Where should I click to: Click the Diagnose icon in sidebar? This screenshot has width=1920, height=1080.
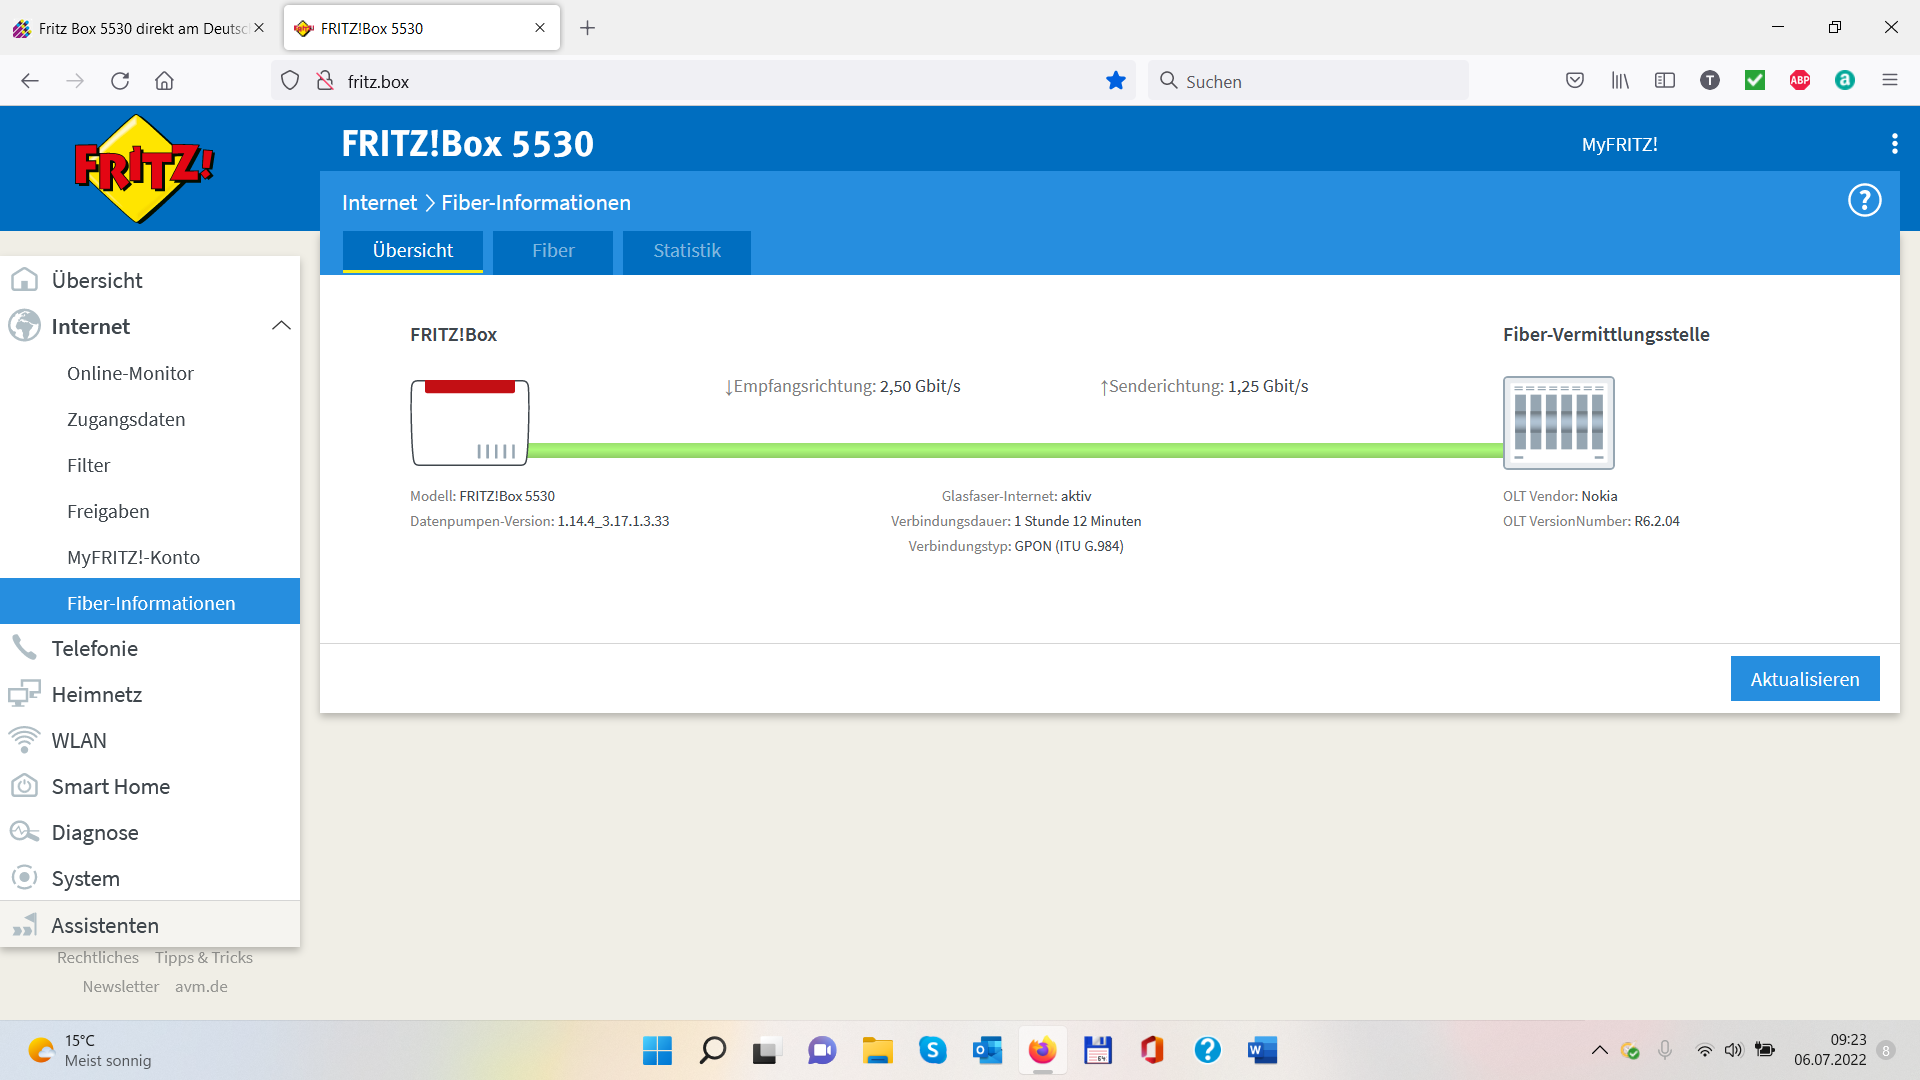click(x=24, y=832)
